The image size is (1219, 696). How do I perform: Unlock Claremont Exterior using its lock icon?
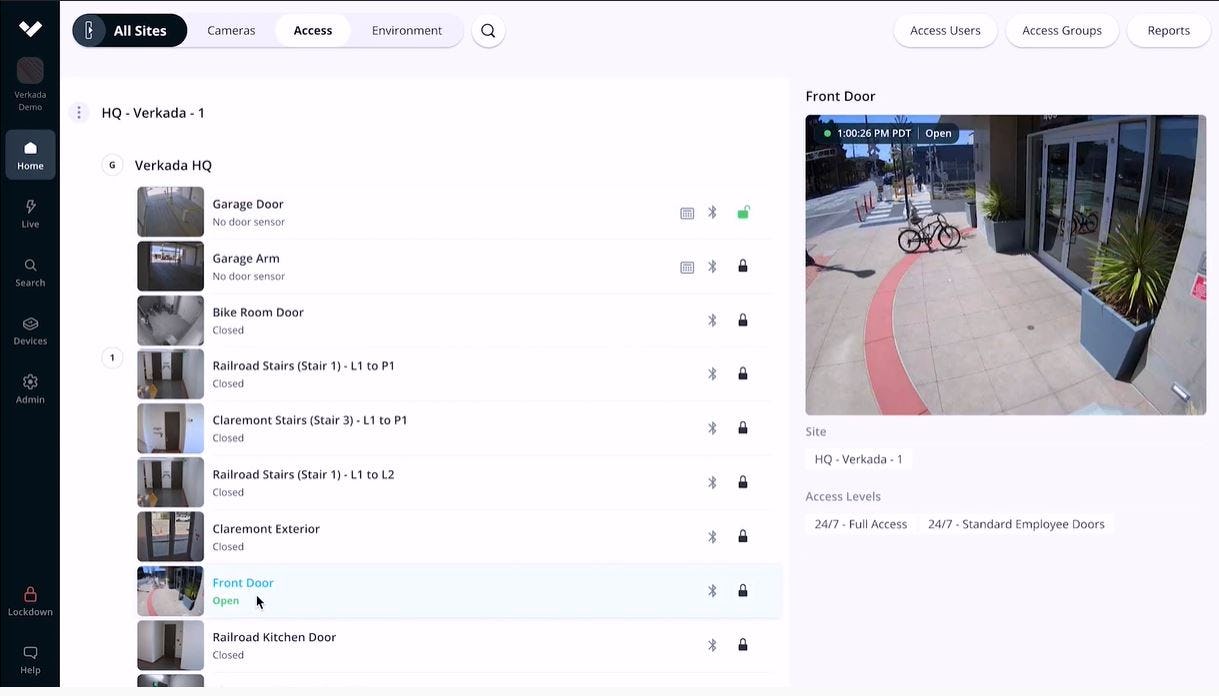(x=743, y=536)
